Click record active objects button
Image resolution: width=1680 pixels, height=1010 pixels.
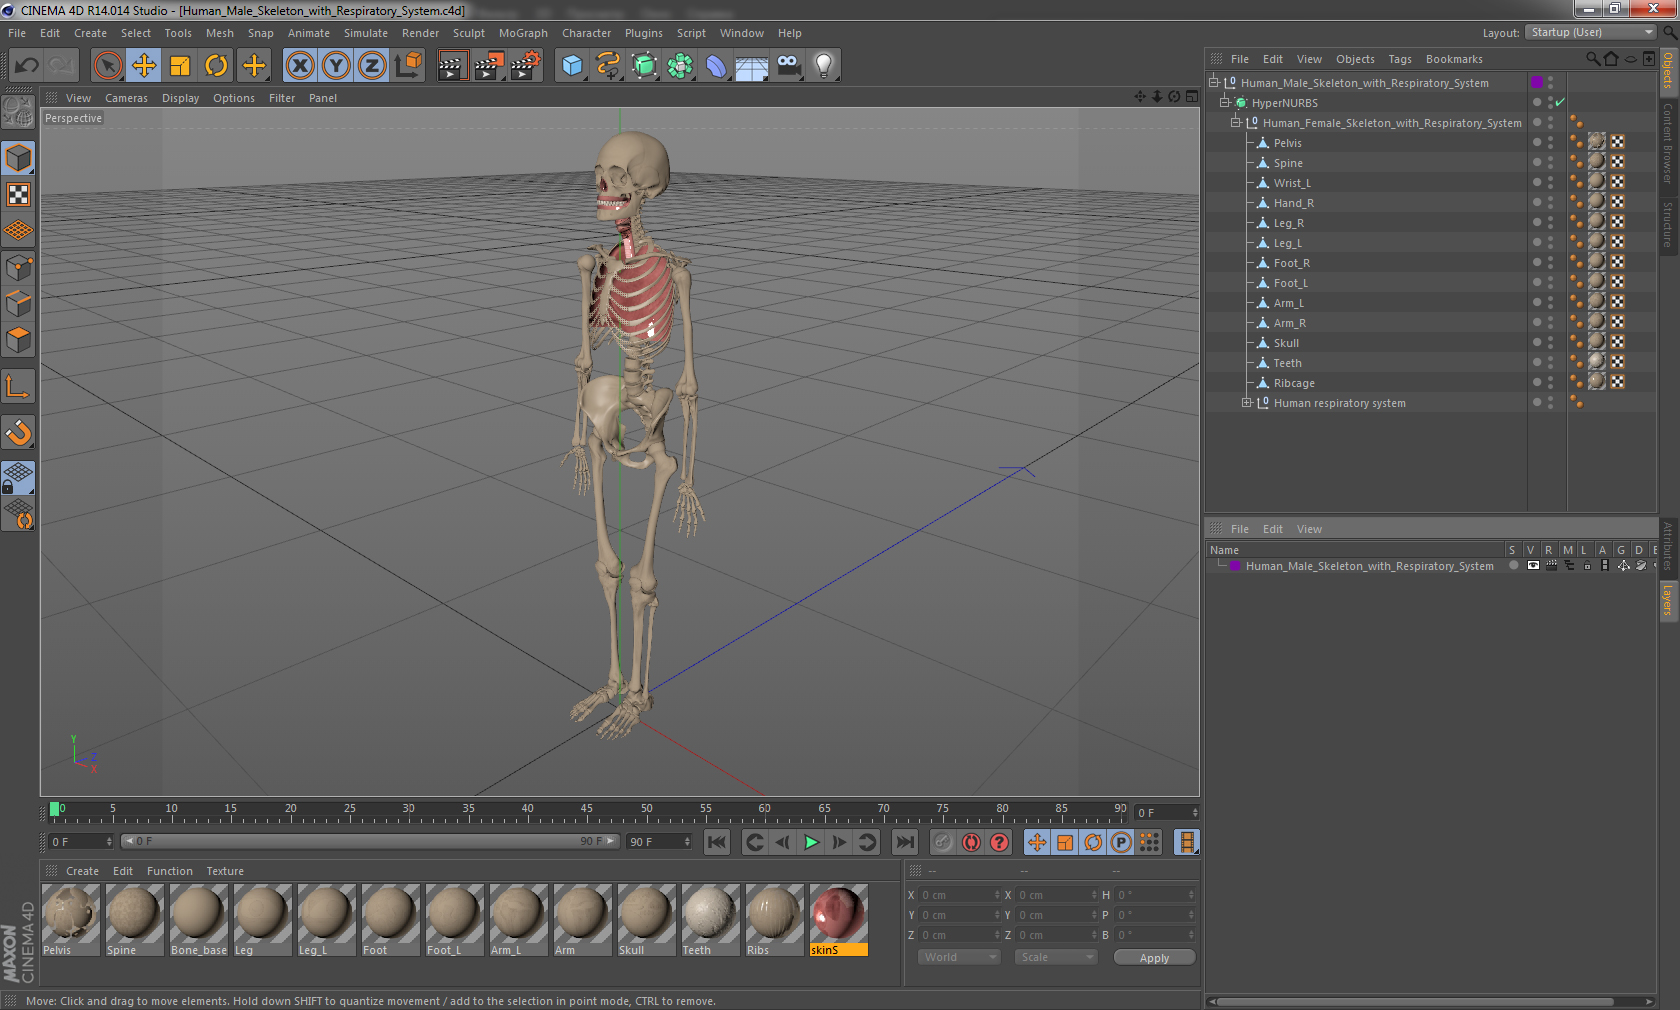point(942,842)
